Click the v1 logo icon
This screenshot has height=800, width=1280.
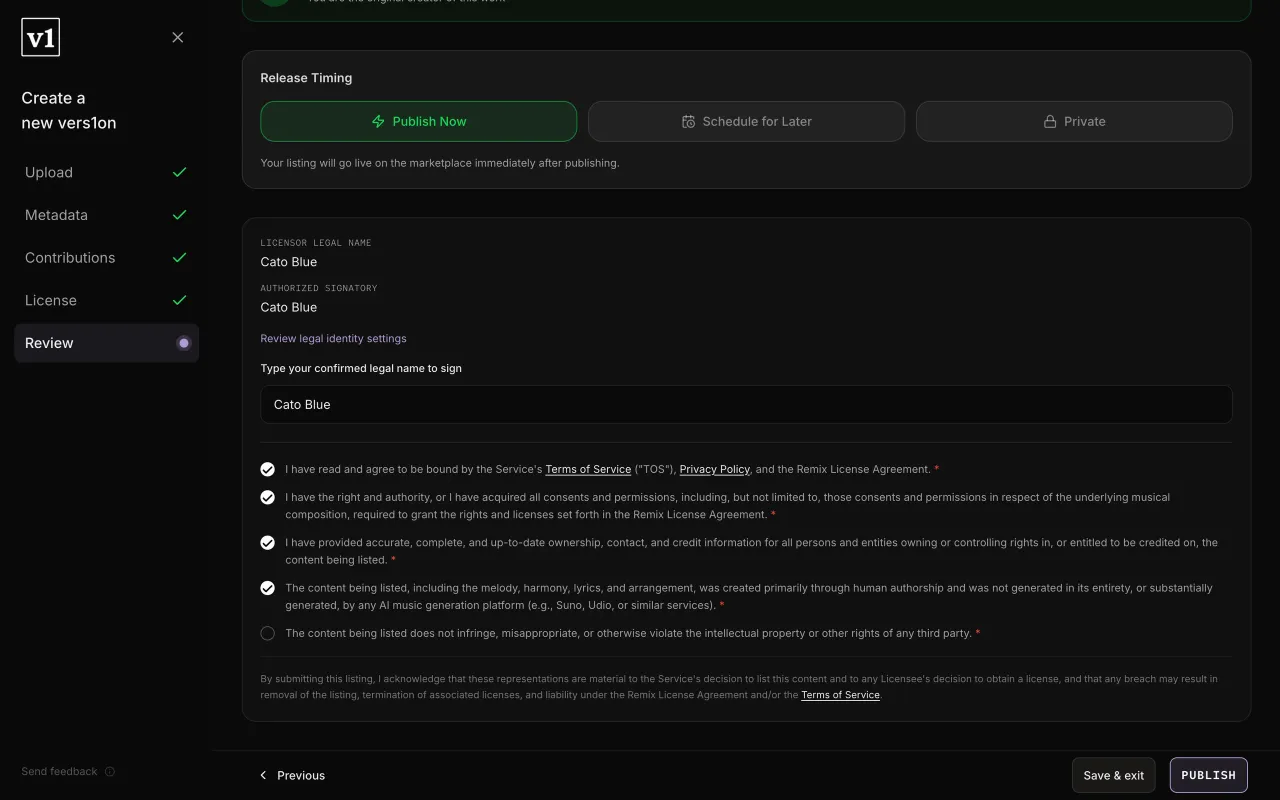coord(41,38)
